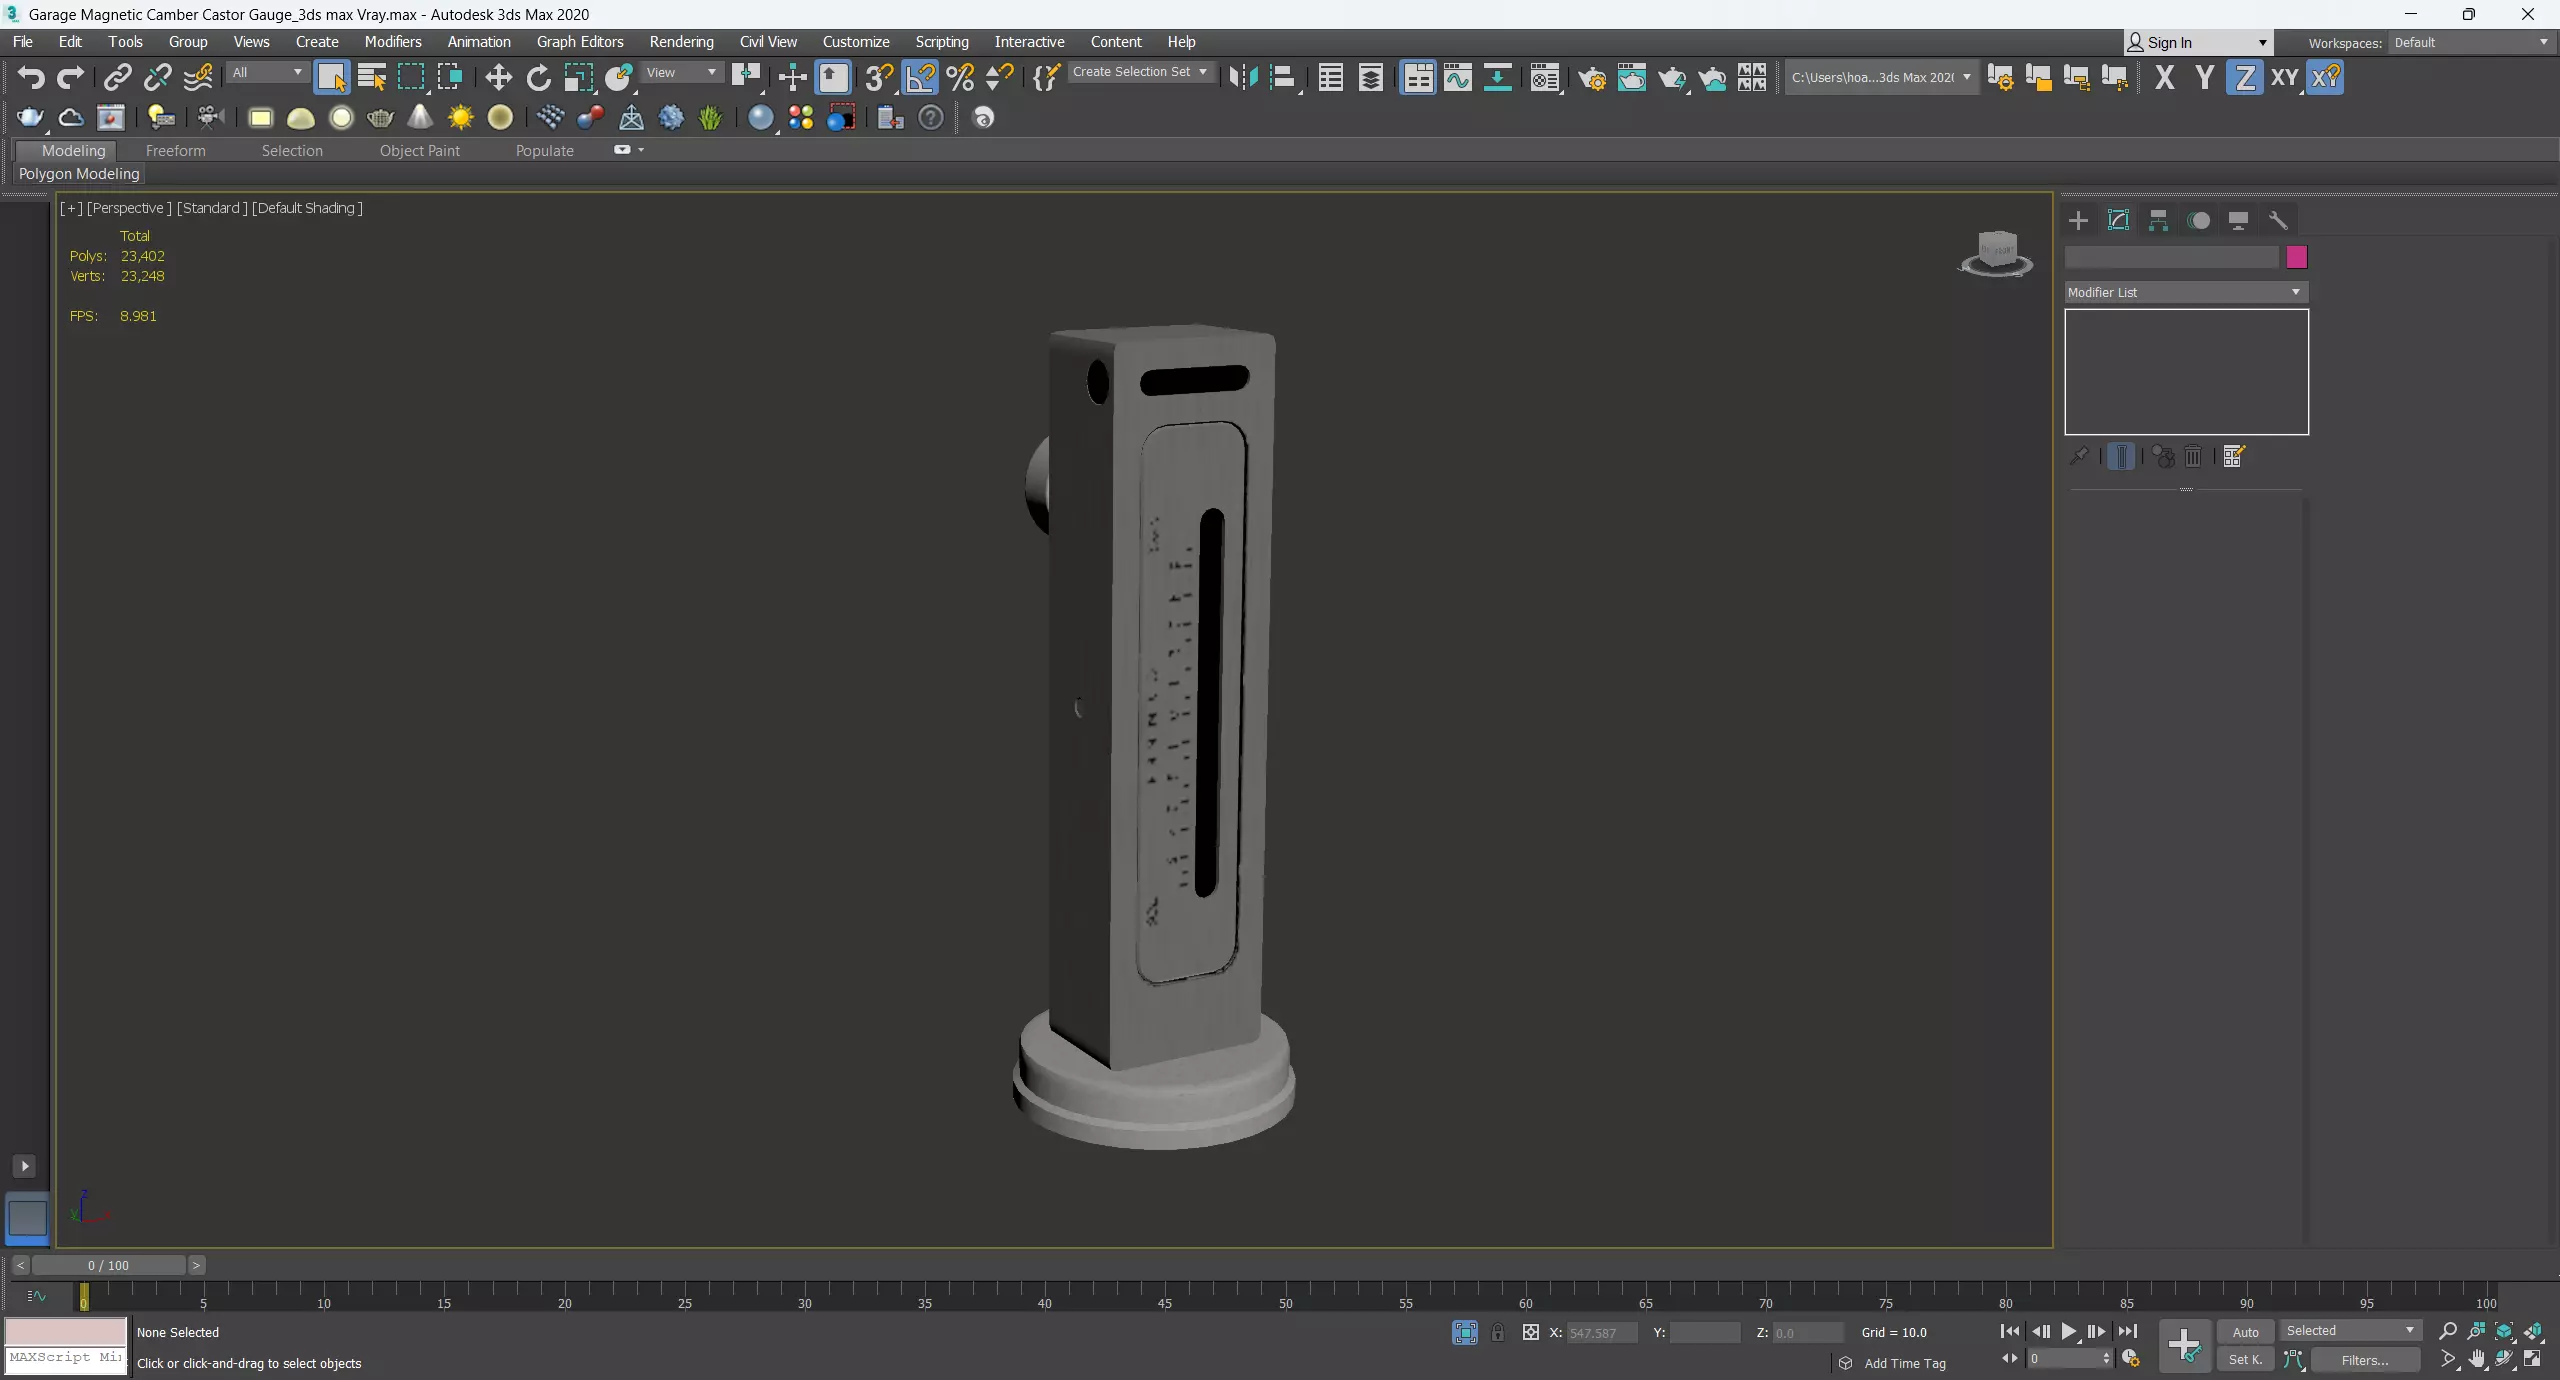The width and height of the screenshot is (2560, 1380).
Task: Choose the Select and Move tool
Action: pos(498,77)
